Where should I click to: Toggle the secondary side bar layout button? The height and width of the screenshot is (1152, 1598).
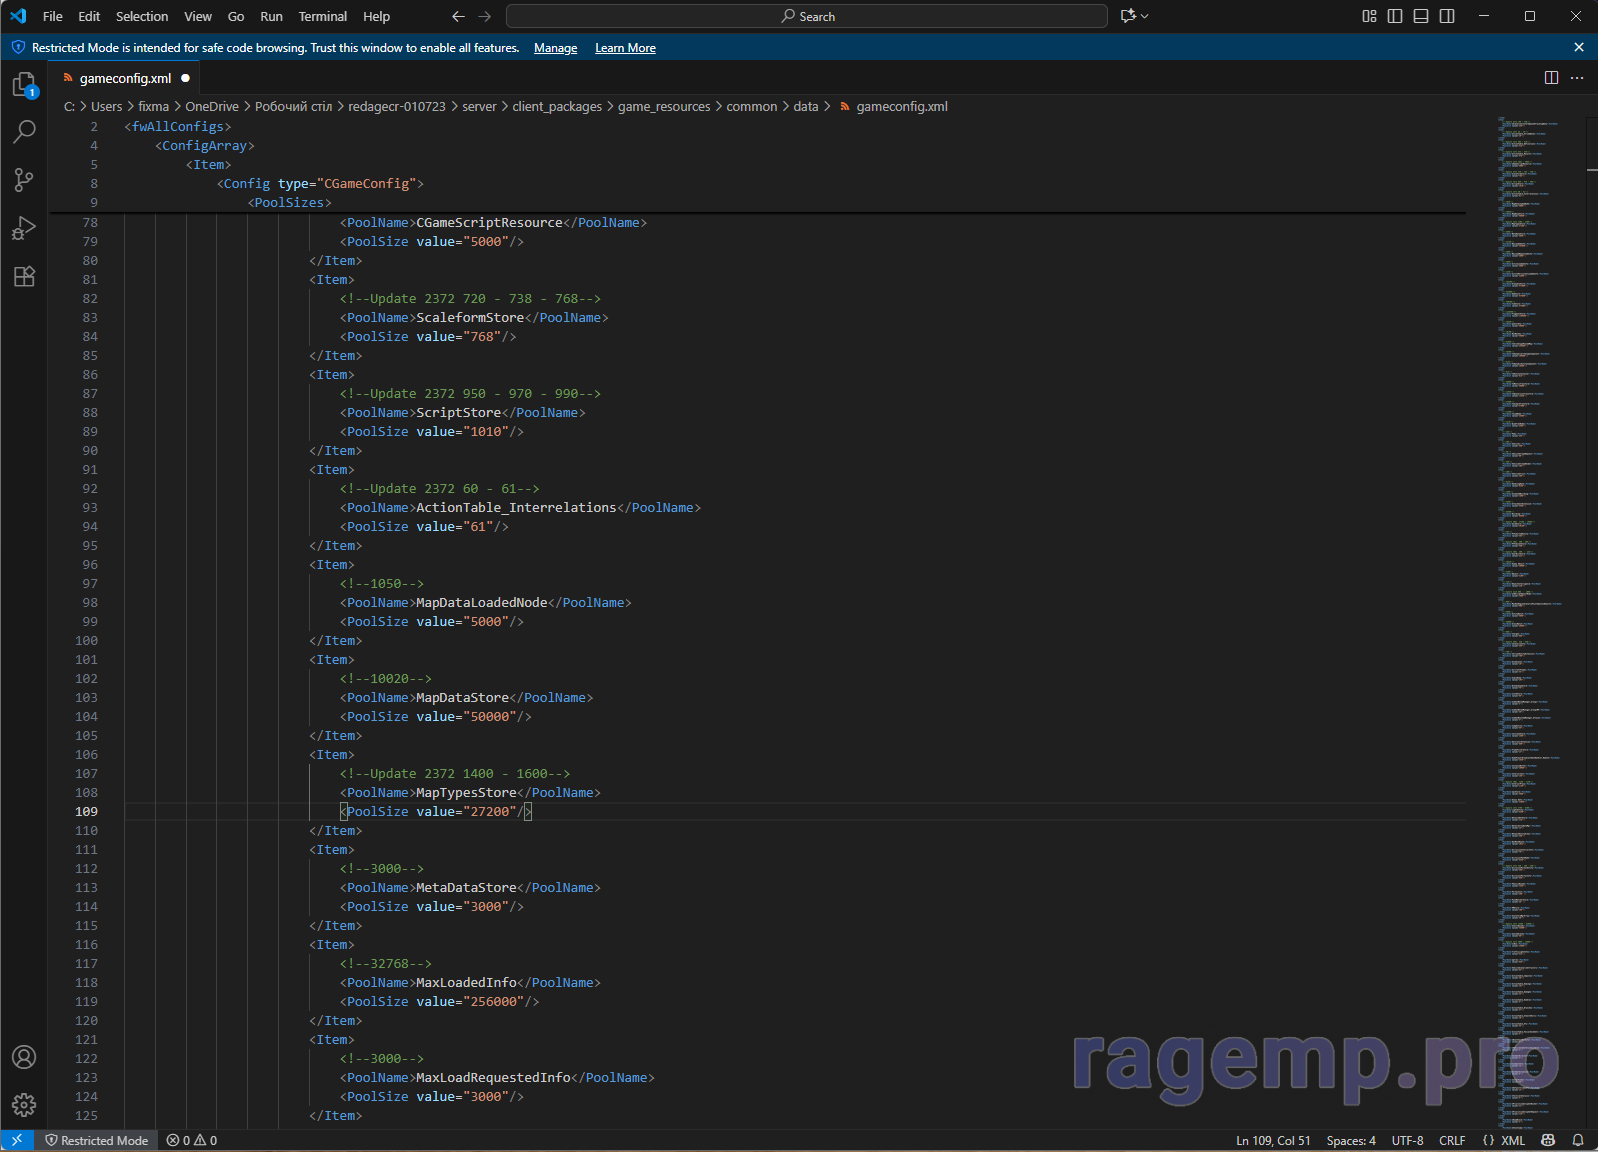[1447, 16]
